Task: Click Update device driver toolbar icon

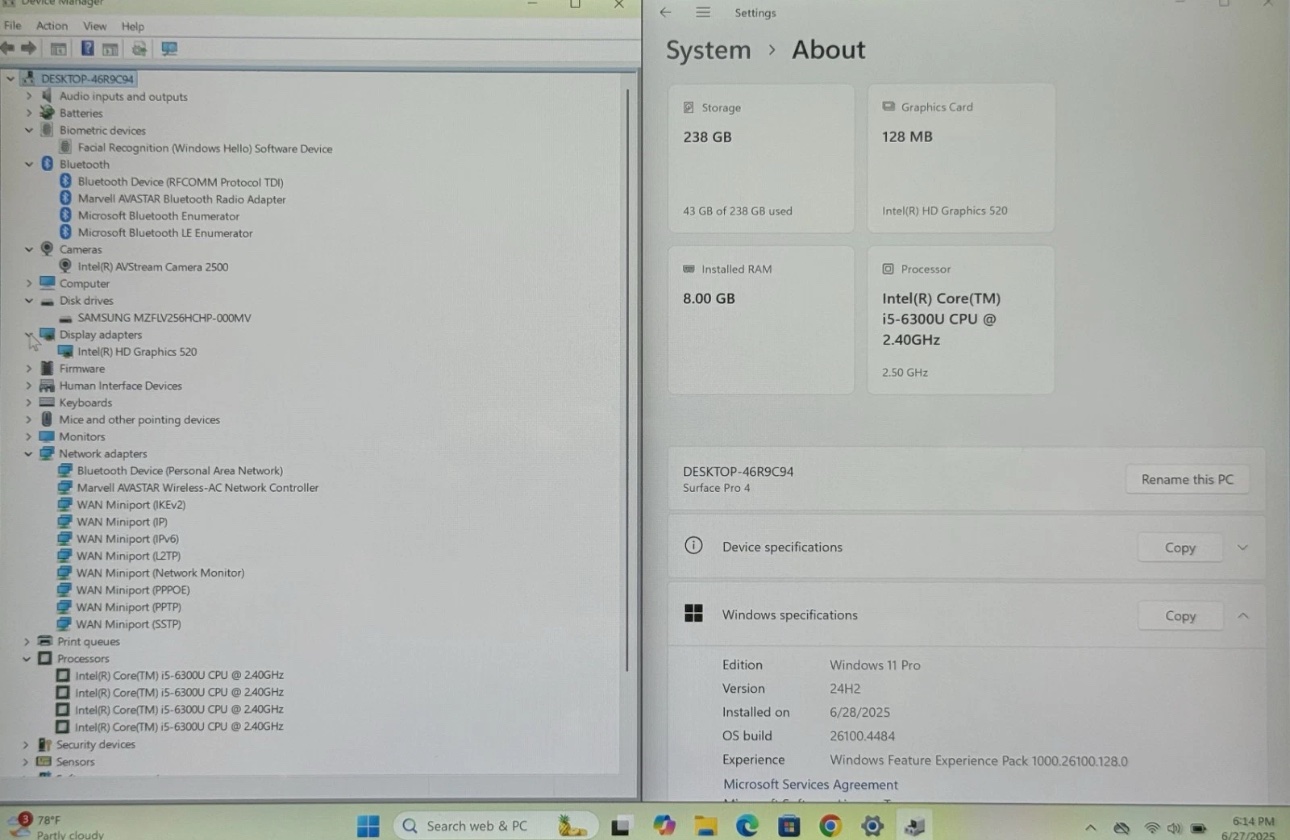Action: click(139, 48)
